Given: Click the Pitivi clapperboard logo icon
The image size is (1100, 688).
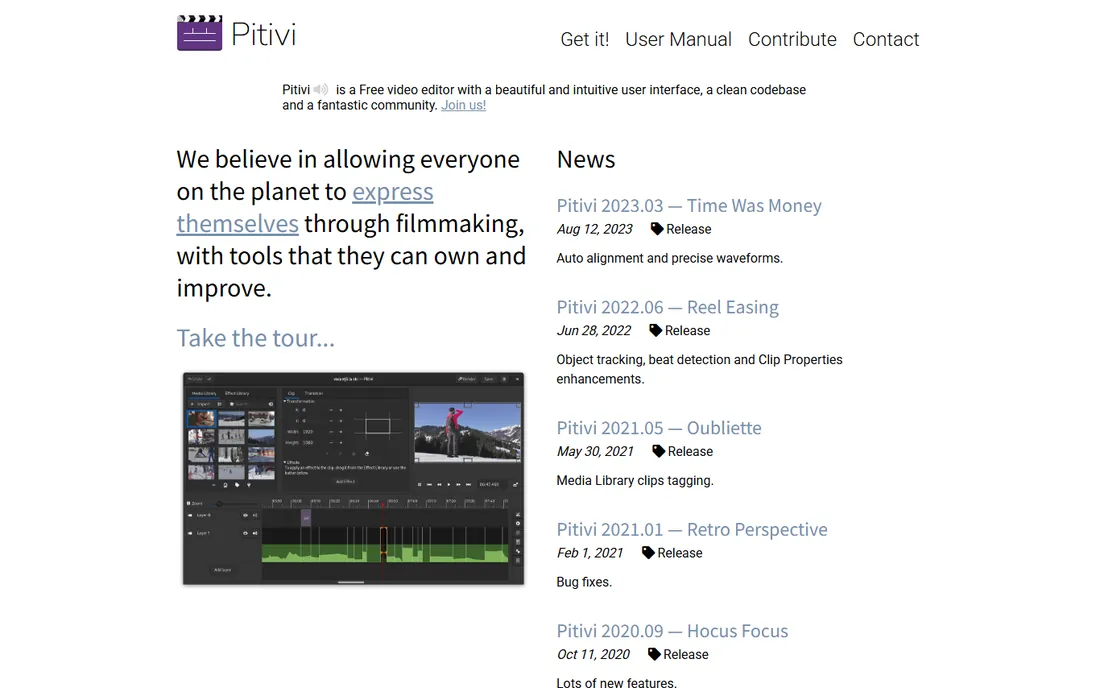Looking at the screenshot, I should coord(199,32).
